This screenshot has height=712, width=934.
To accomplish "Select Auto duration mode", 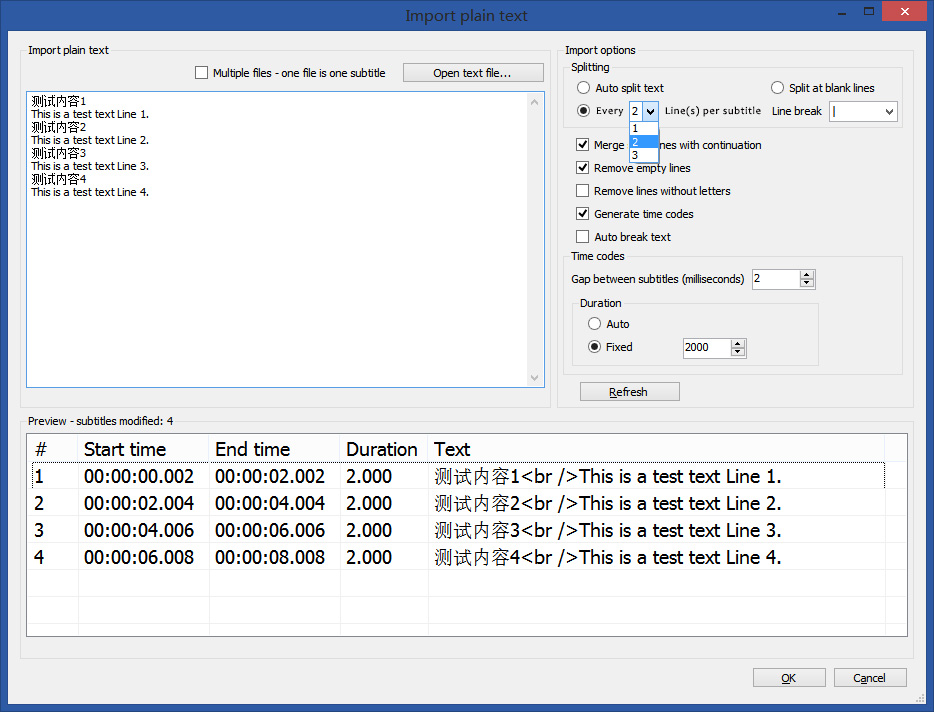I will [595, 323].
